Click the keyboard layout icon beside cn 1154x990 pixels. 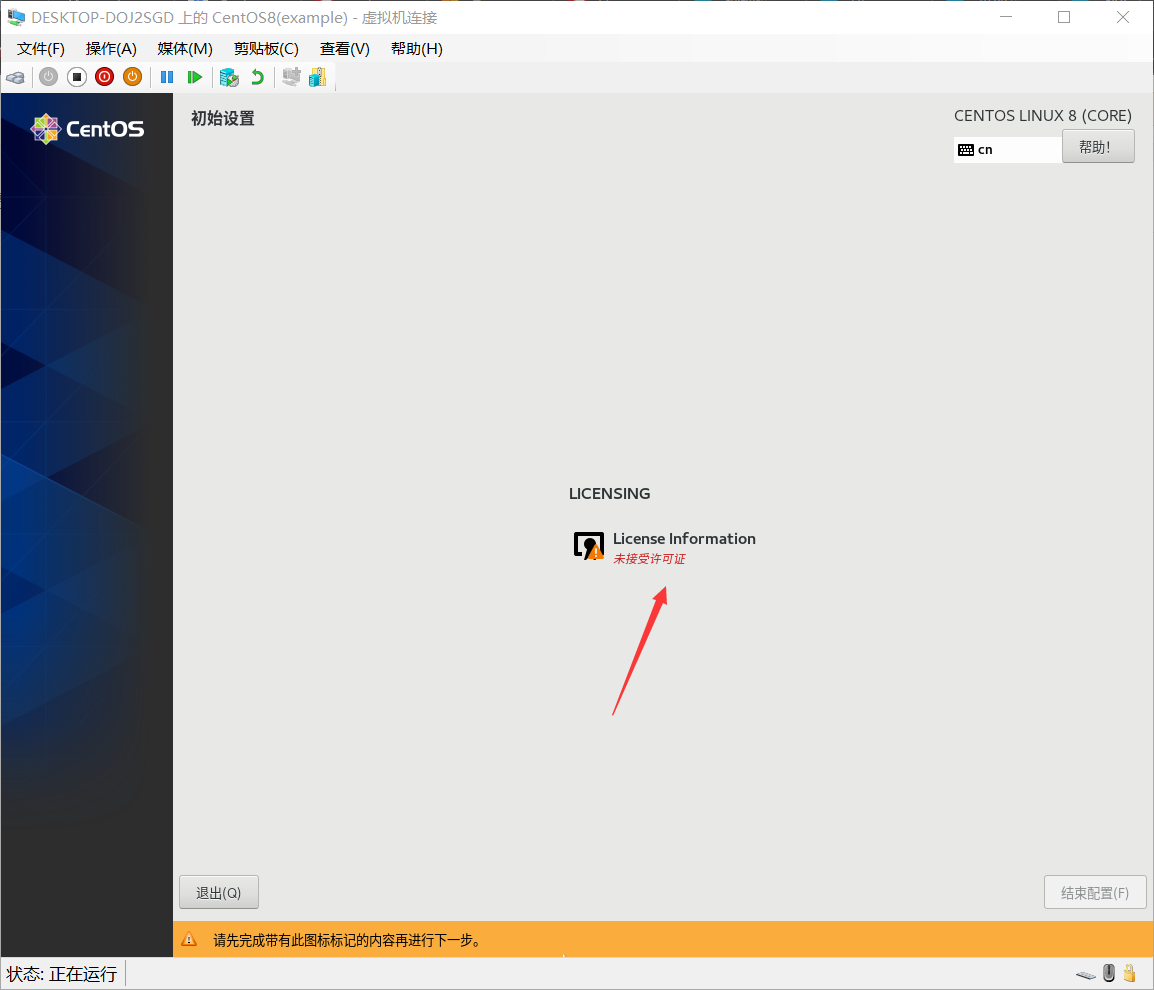pyautogui.click(x=966, y=150)
